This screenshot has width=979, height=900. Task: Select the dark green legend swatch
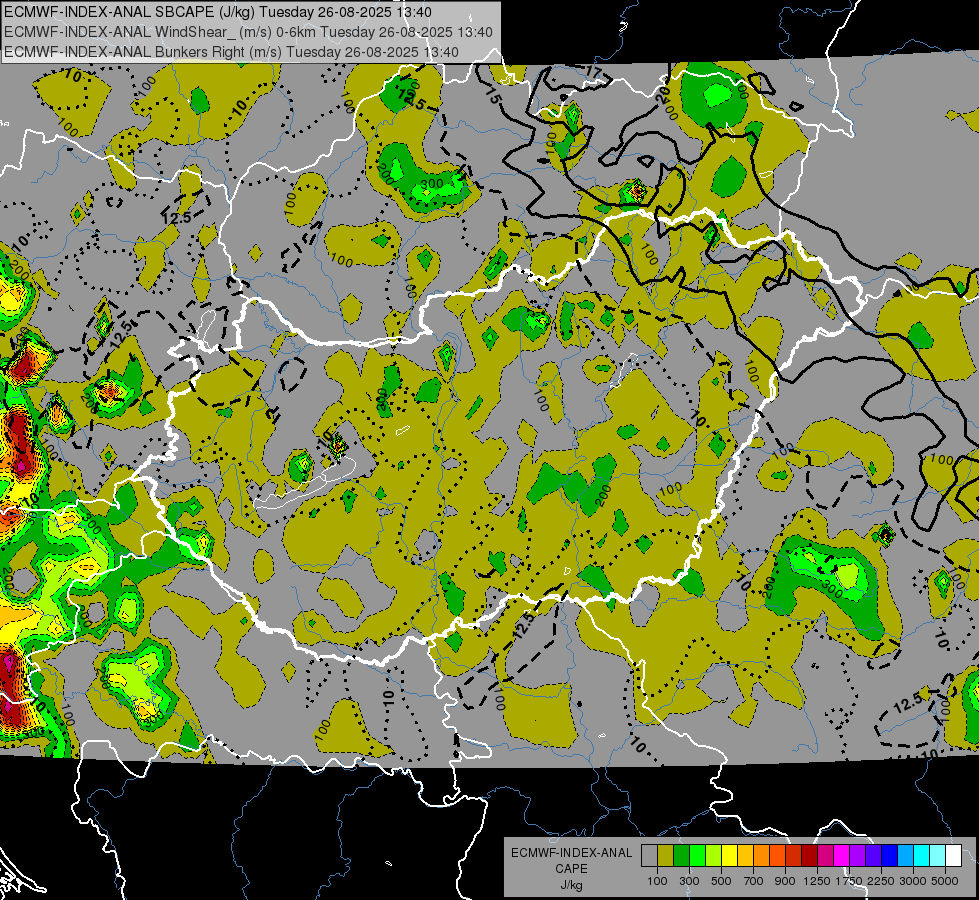[x=681, y=856]
